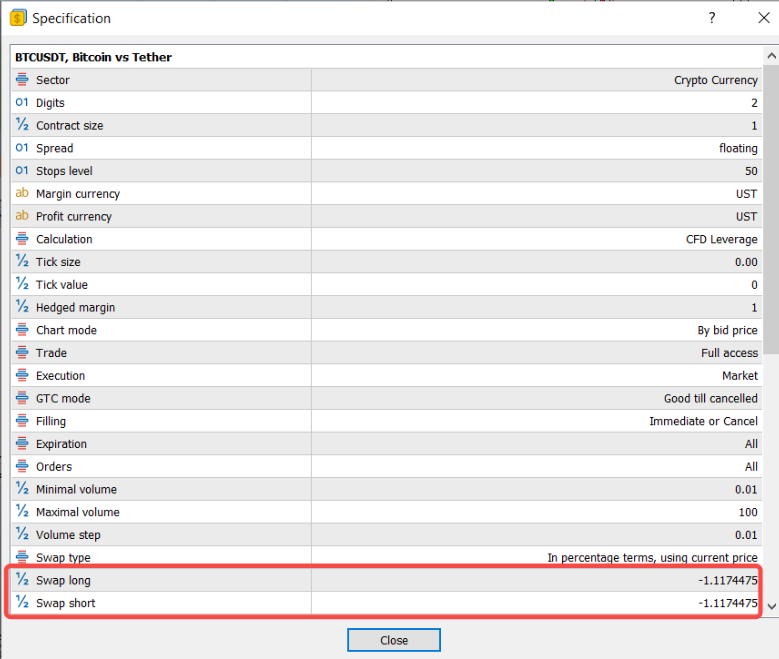Click the 01 icon beside Spread
The height and width of the screenshot is (659, 779).
pyautogui.click(x=22, y=148)
